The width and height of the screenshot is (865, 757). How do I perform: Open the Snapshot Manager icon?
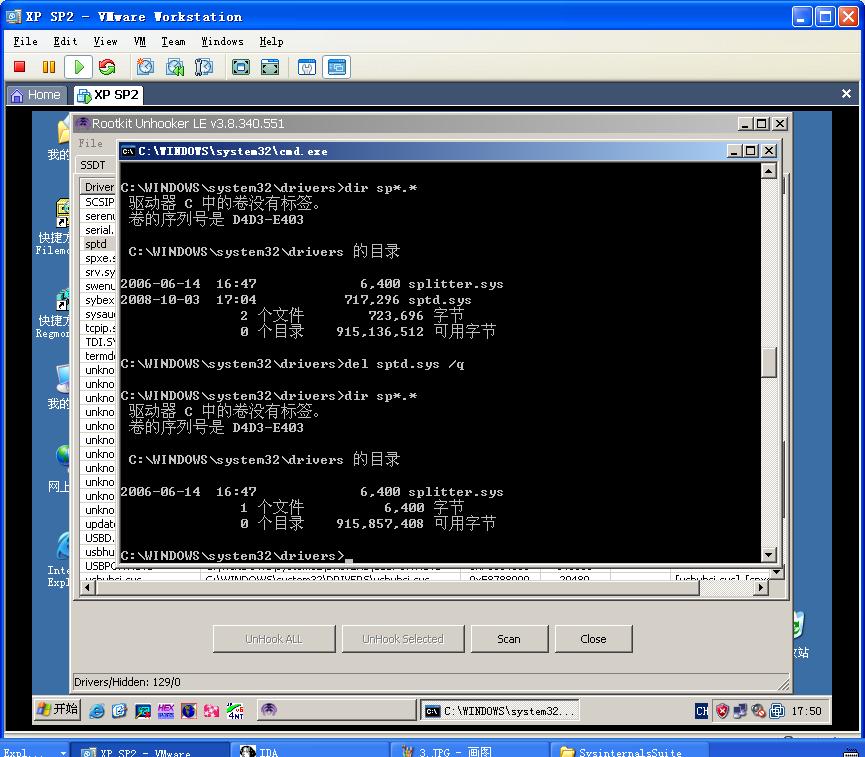click(204, 67)
